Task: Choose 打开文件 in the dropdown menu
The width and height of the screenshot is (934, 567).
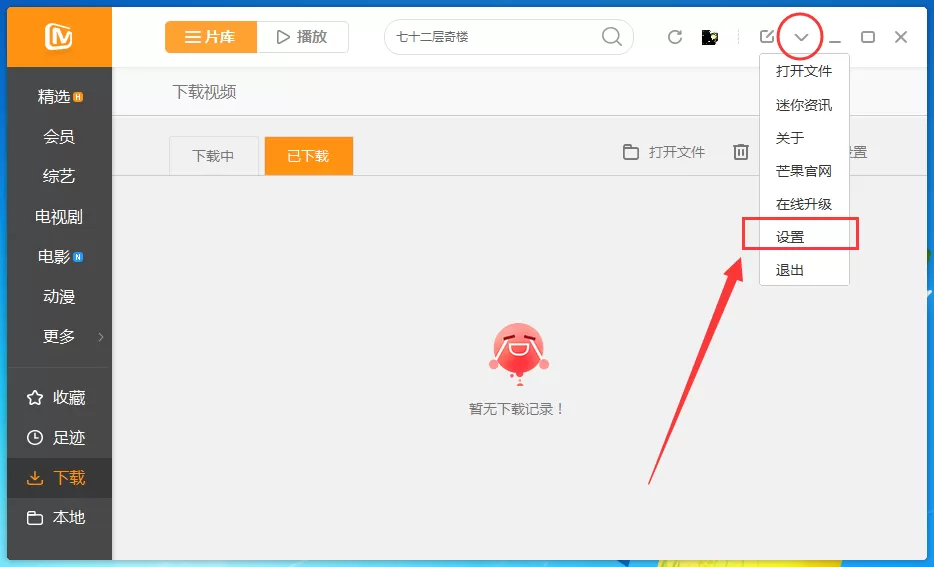Action: click(x=804, y=71)
